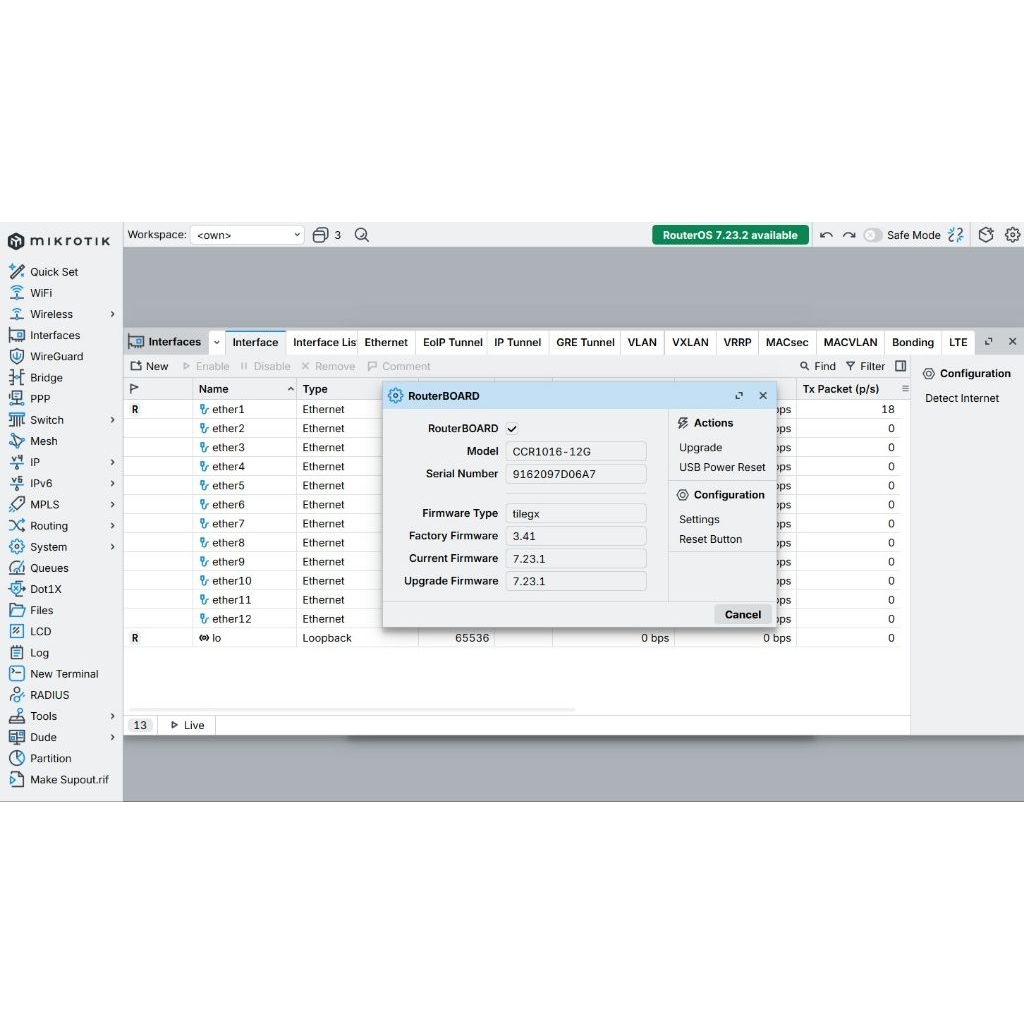Viewport: 1024px width, 1024px height.
Task: Switch to the Bonding tab
Action: point(913,342)
